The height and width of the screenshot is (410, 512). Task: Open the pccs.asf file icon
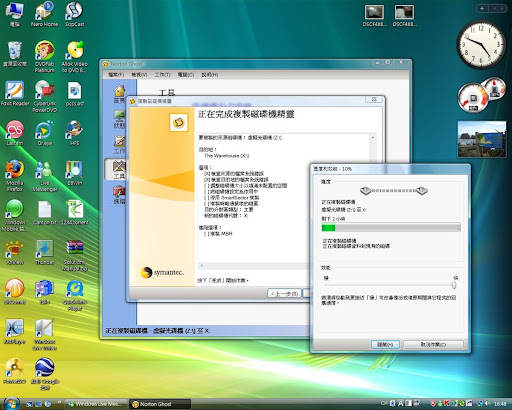coord(74,94)
